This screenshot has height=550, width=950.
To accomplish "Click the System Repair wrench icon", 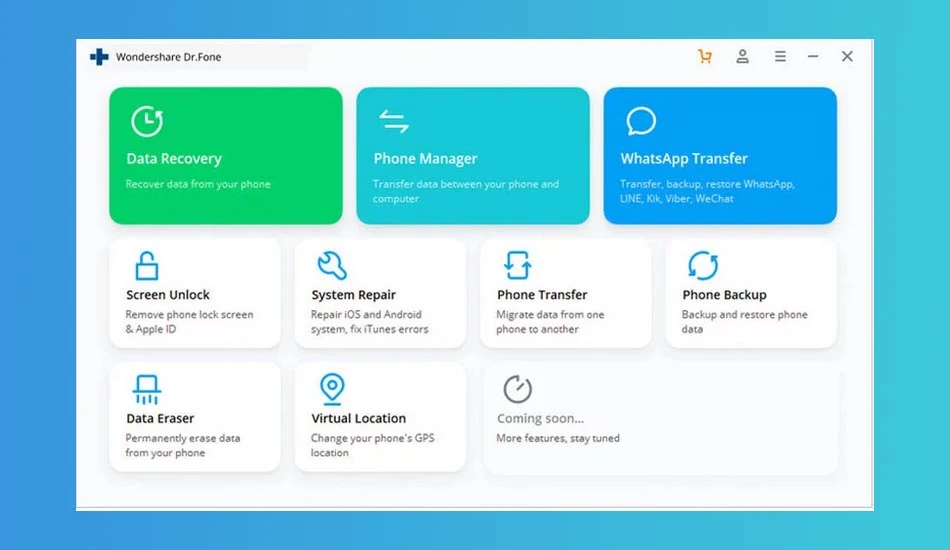I will [332, 265].
